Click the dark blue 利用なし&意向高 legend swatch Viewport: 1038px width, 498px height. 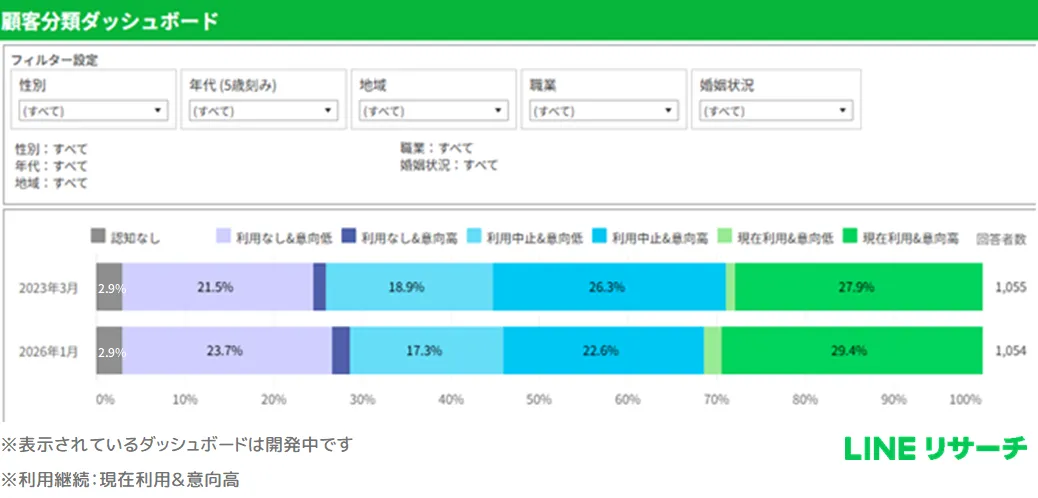(x=349, y=237)
